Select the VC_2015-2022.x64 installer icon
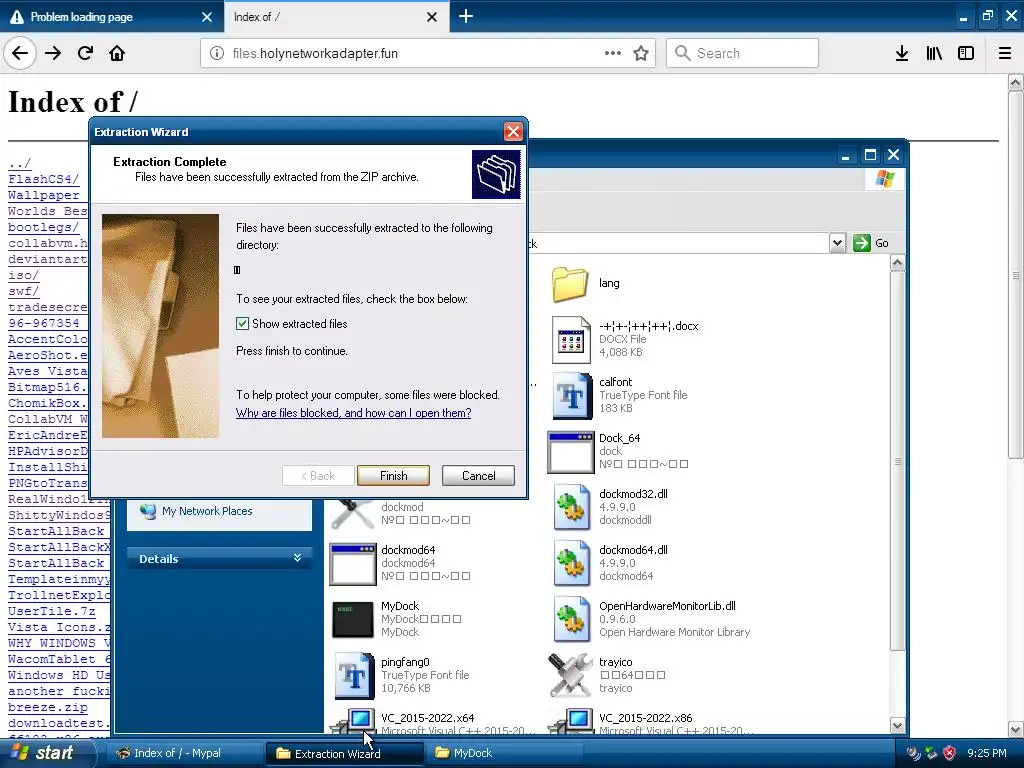 pyautogui.click(x=353, y=720)
